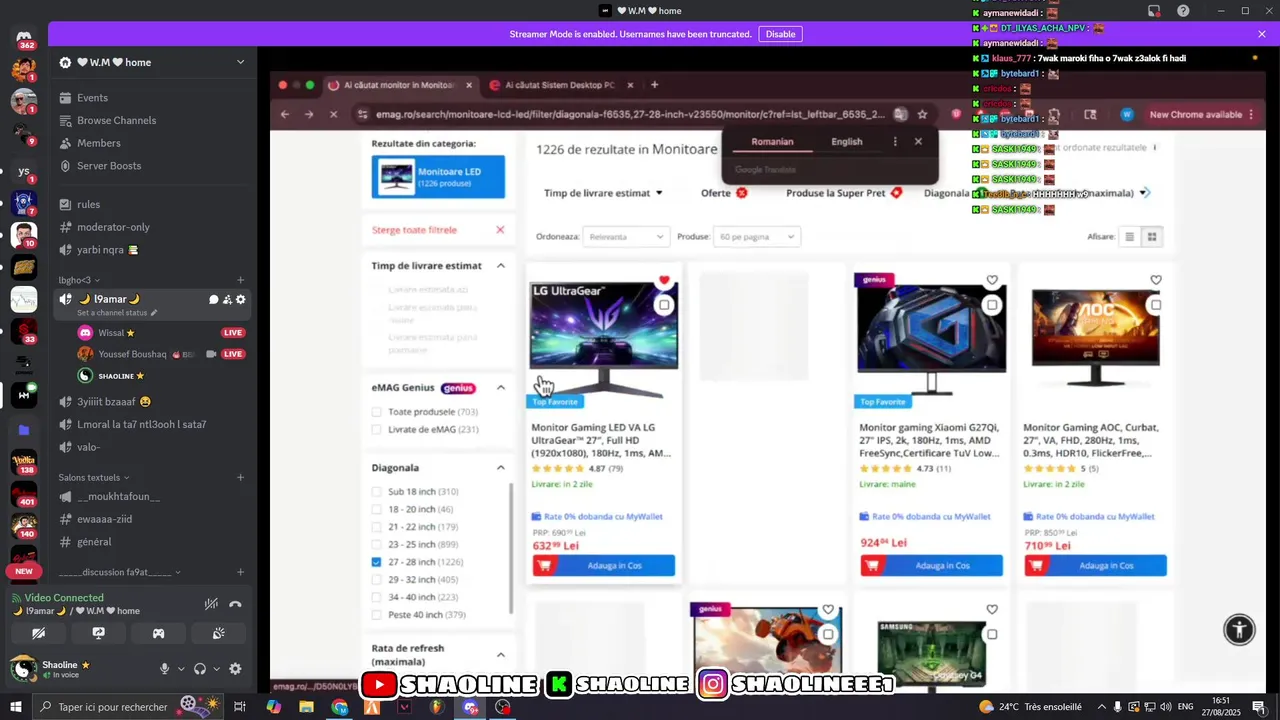1280x720 pixels.
Task: Check Toate produsele under eMAG Genius
Action: pyautogui.click(x=376, y=412)
